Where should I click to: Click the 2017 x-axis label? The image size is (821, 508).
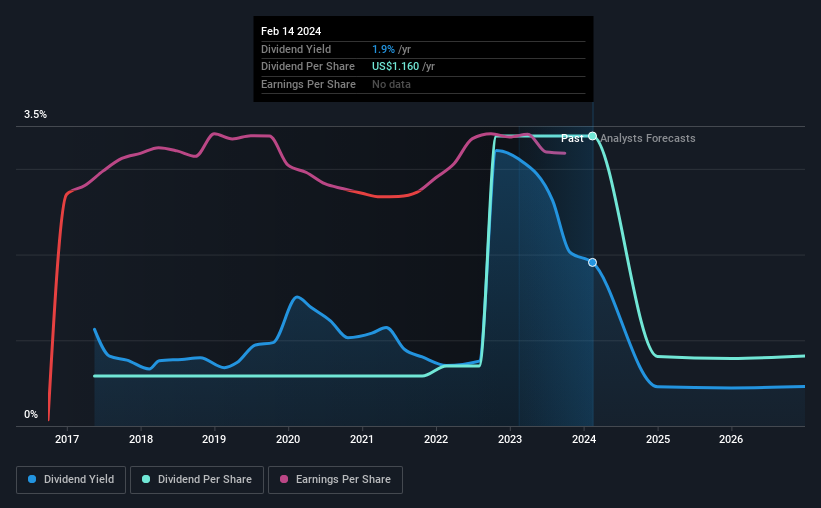coord(67,439)
